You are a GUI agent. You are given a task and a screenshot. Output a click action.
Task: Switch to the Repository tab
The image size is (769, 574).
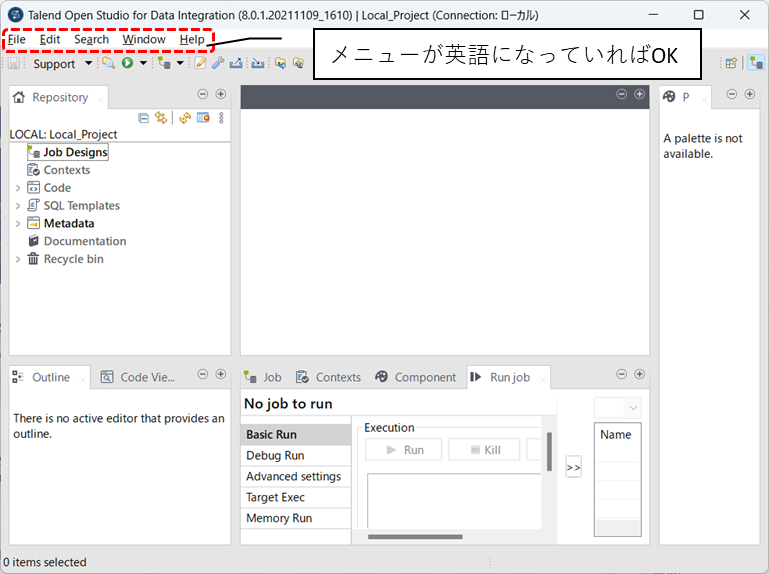[60, 97]
